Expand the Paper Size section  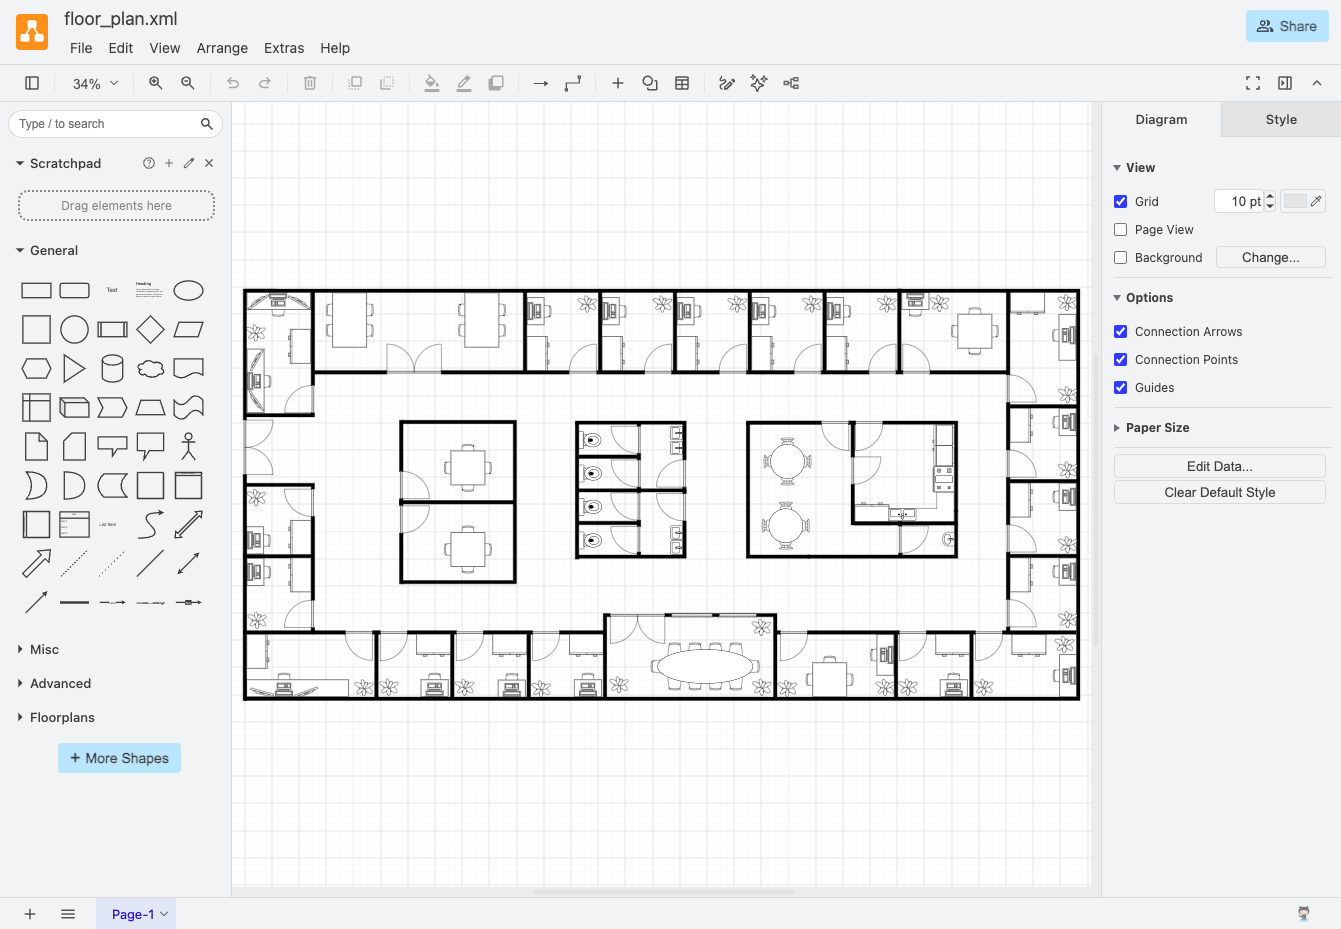tap(1157, 427)
